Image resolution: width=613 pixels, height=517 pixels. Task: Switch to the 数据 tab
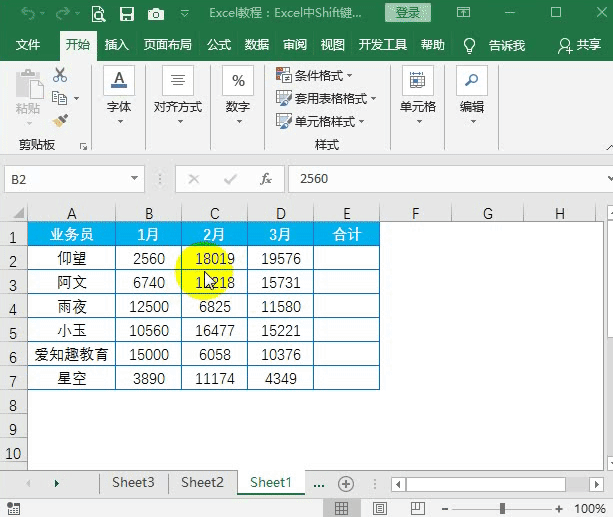(257, 45)
